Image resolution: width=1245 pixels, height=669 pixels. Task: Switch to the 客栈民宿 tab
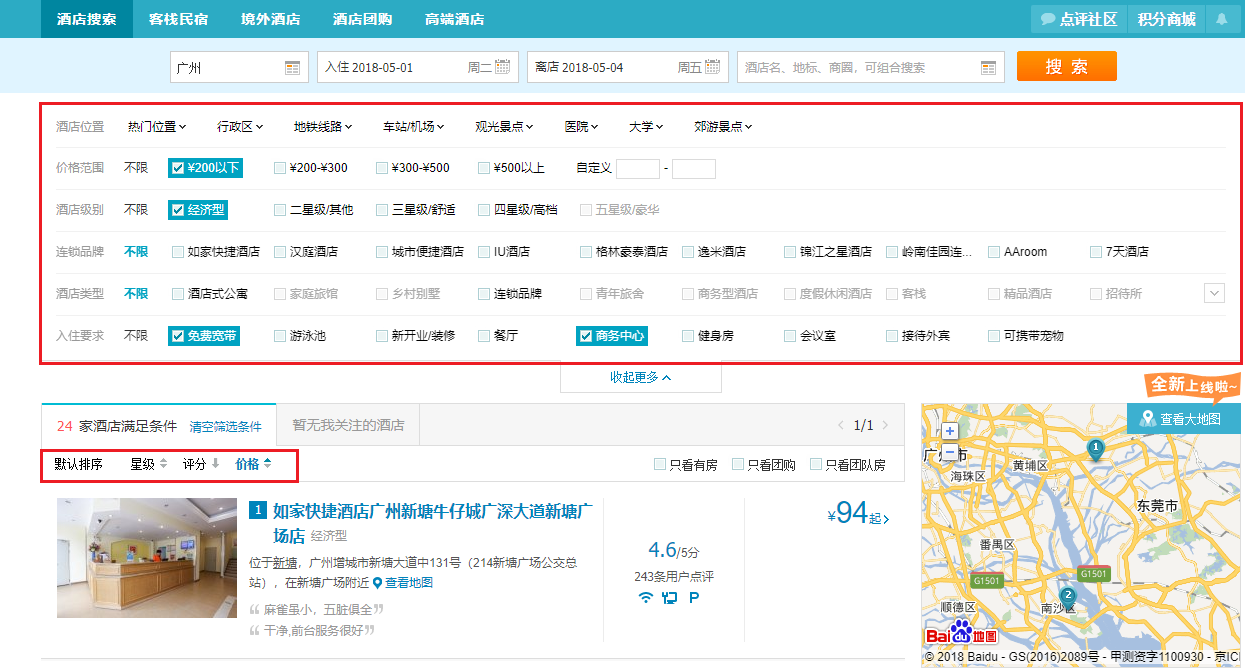(179, 19)
